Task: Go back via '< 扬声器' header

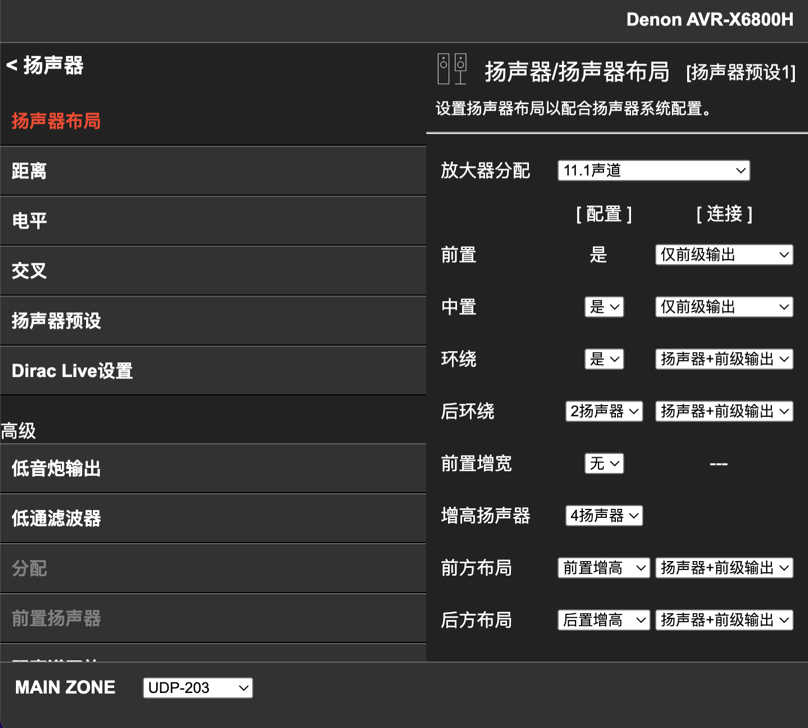Action: point(45,65)
